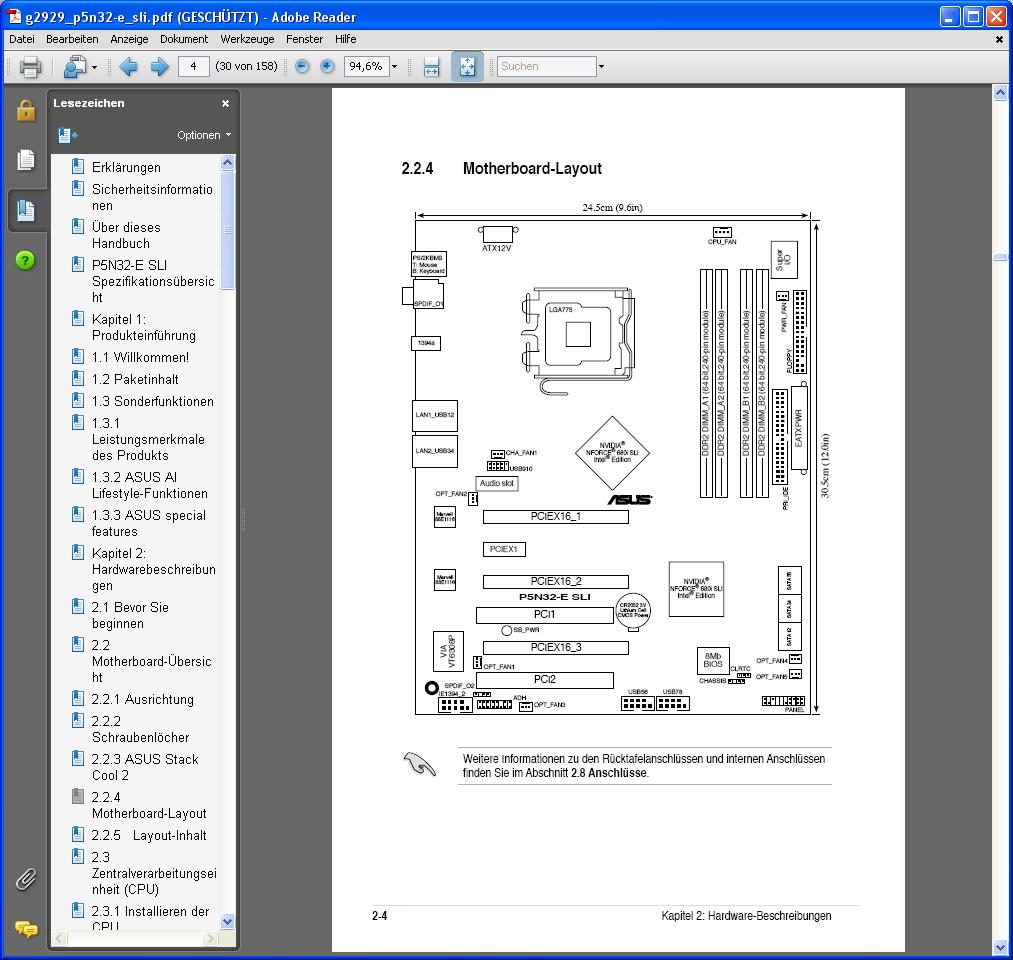Image resolution: width=1013 pixels, height=960 pixels.
Task: Open 1.3.1 Leistungsmerkmale des Produkts bookmark
Action: (x=148, y=439)
